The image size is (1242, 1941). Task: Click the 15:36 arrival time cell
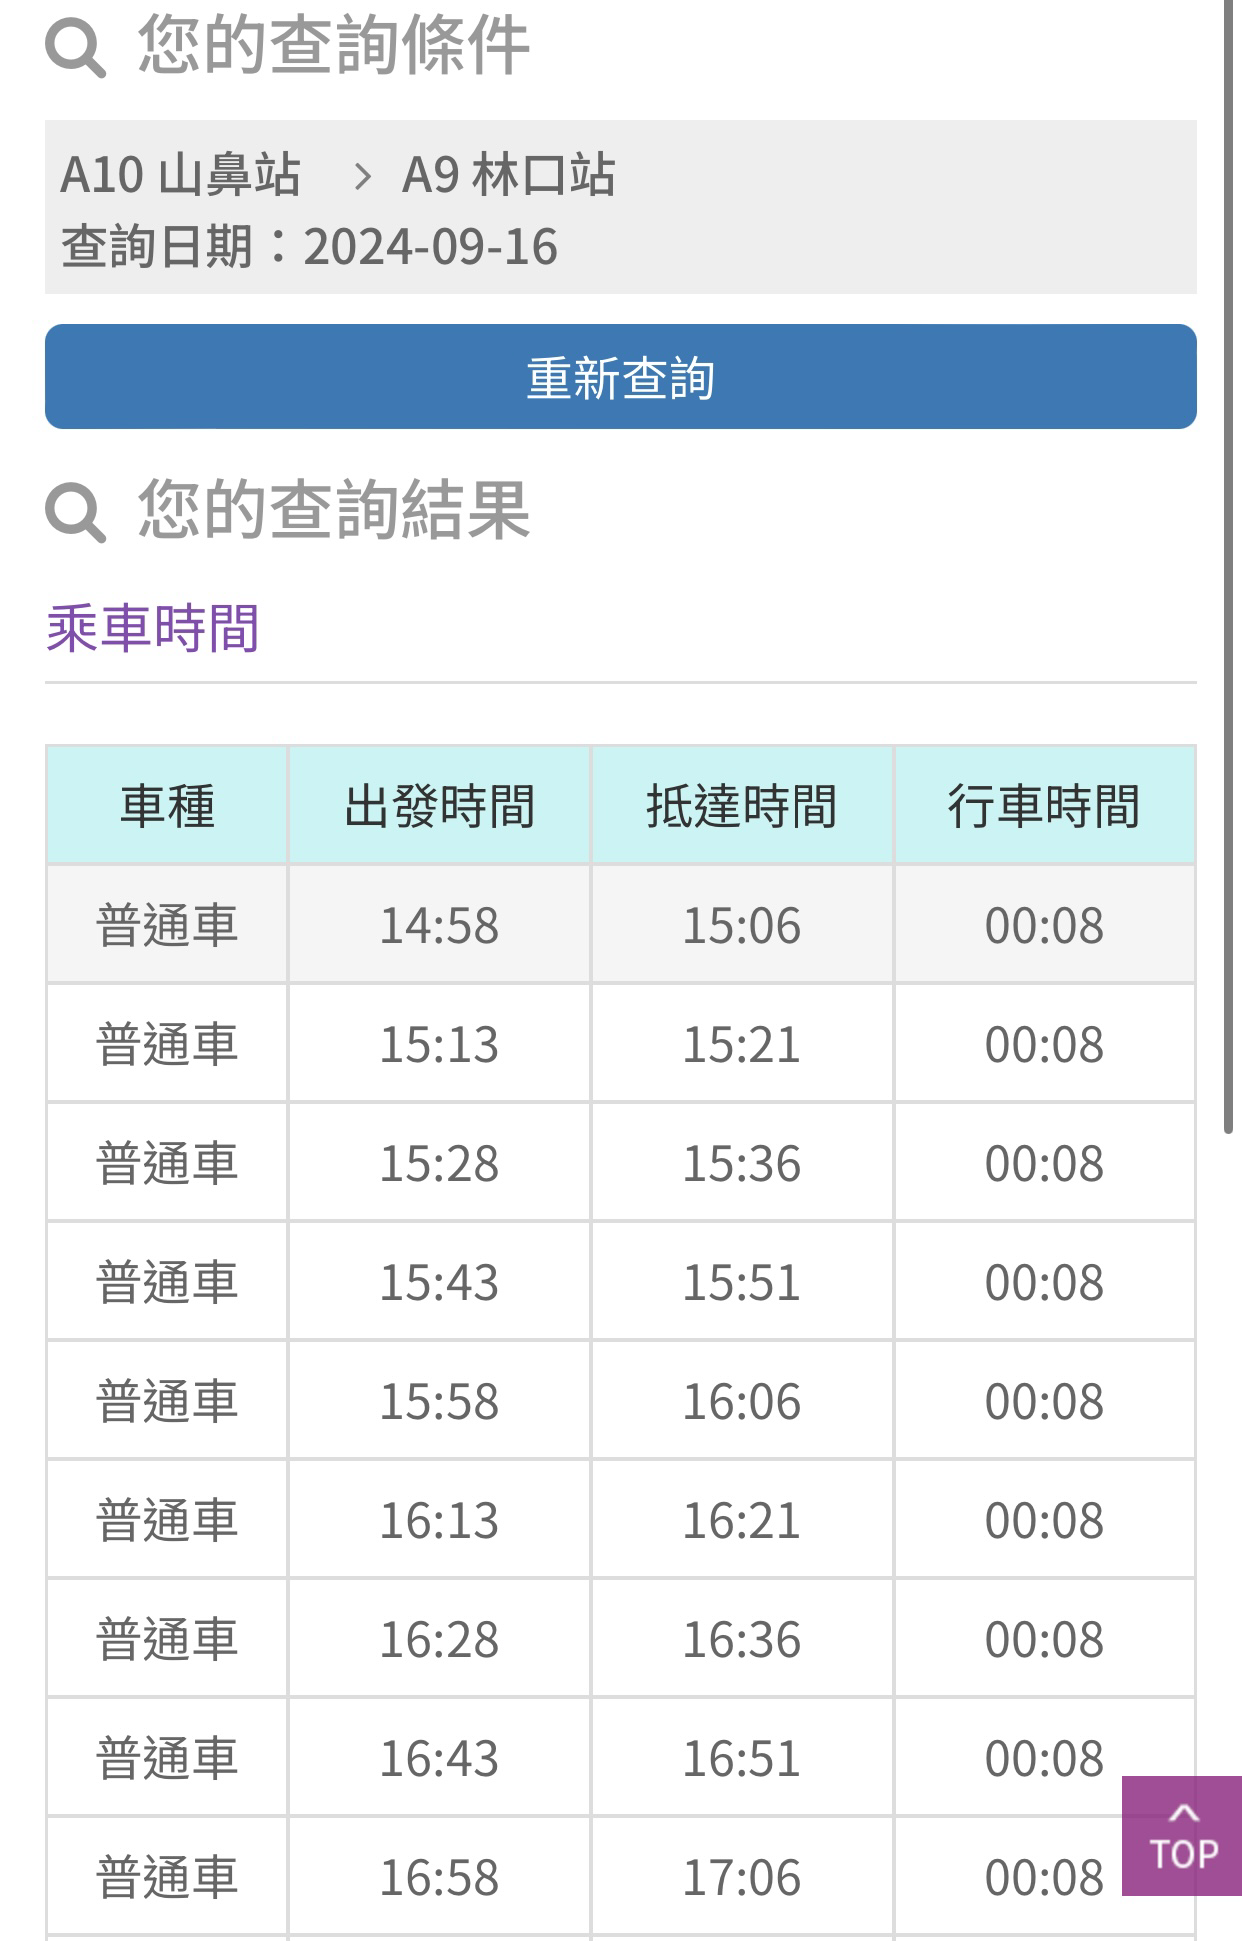[741, 1162]
